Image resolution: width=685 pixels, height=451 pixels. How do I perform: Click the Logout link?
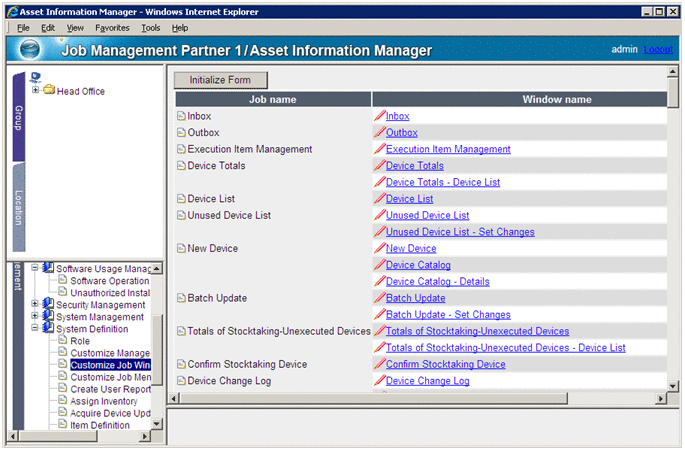pyautogui.click(x=657, y=49)
